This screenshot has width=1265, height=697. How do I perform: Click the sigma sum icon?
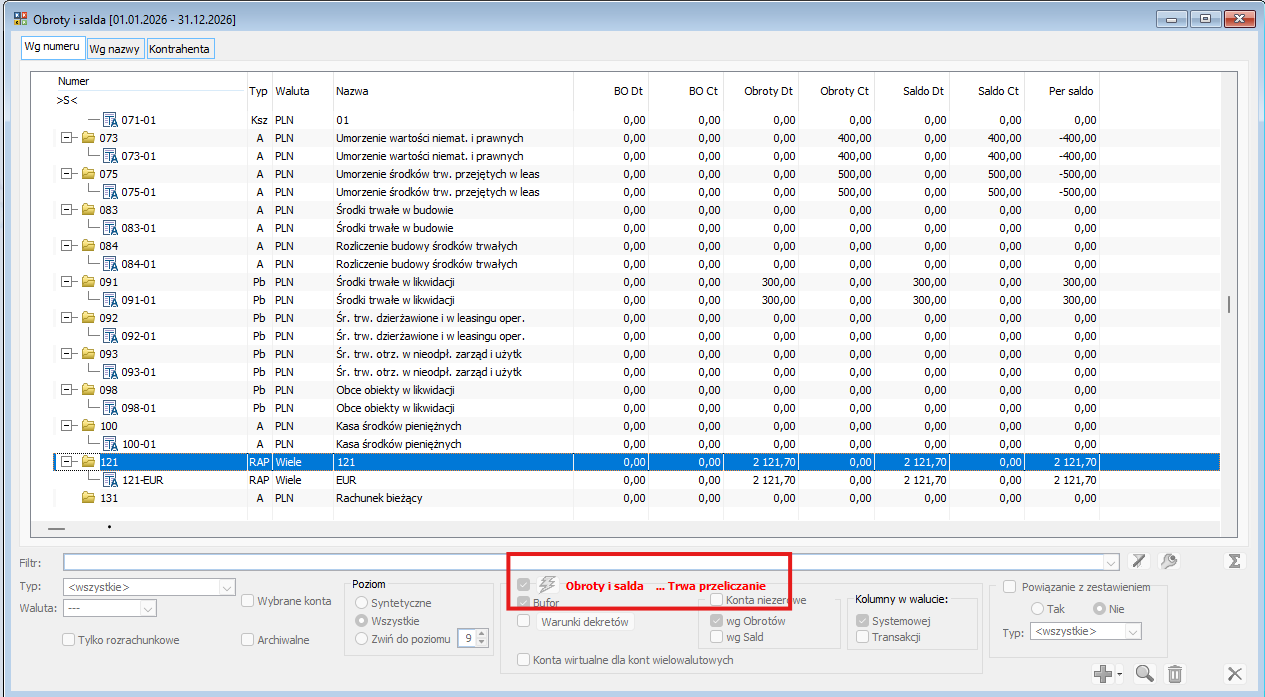1234,561
